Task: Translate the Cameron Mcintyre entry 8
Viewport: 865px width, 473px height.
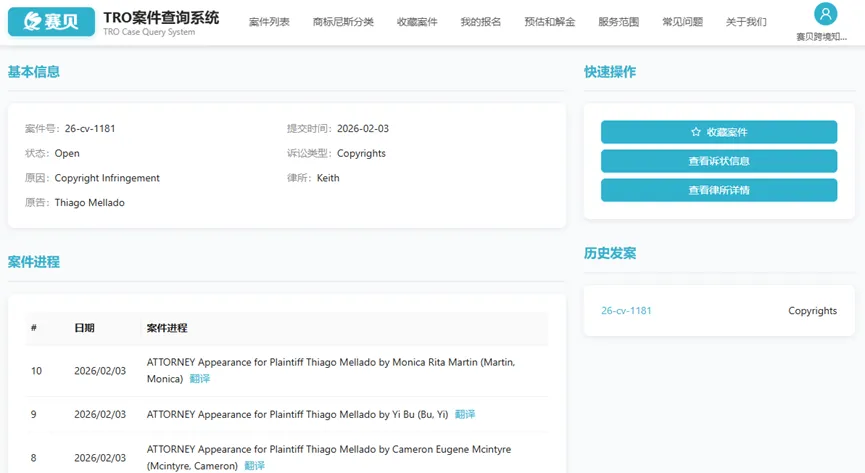Action: (x=254, y=466)
